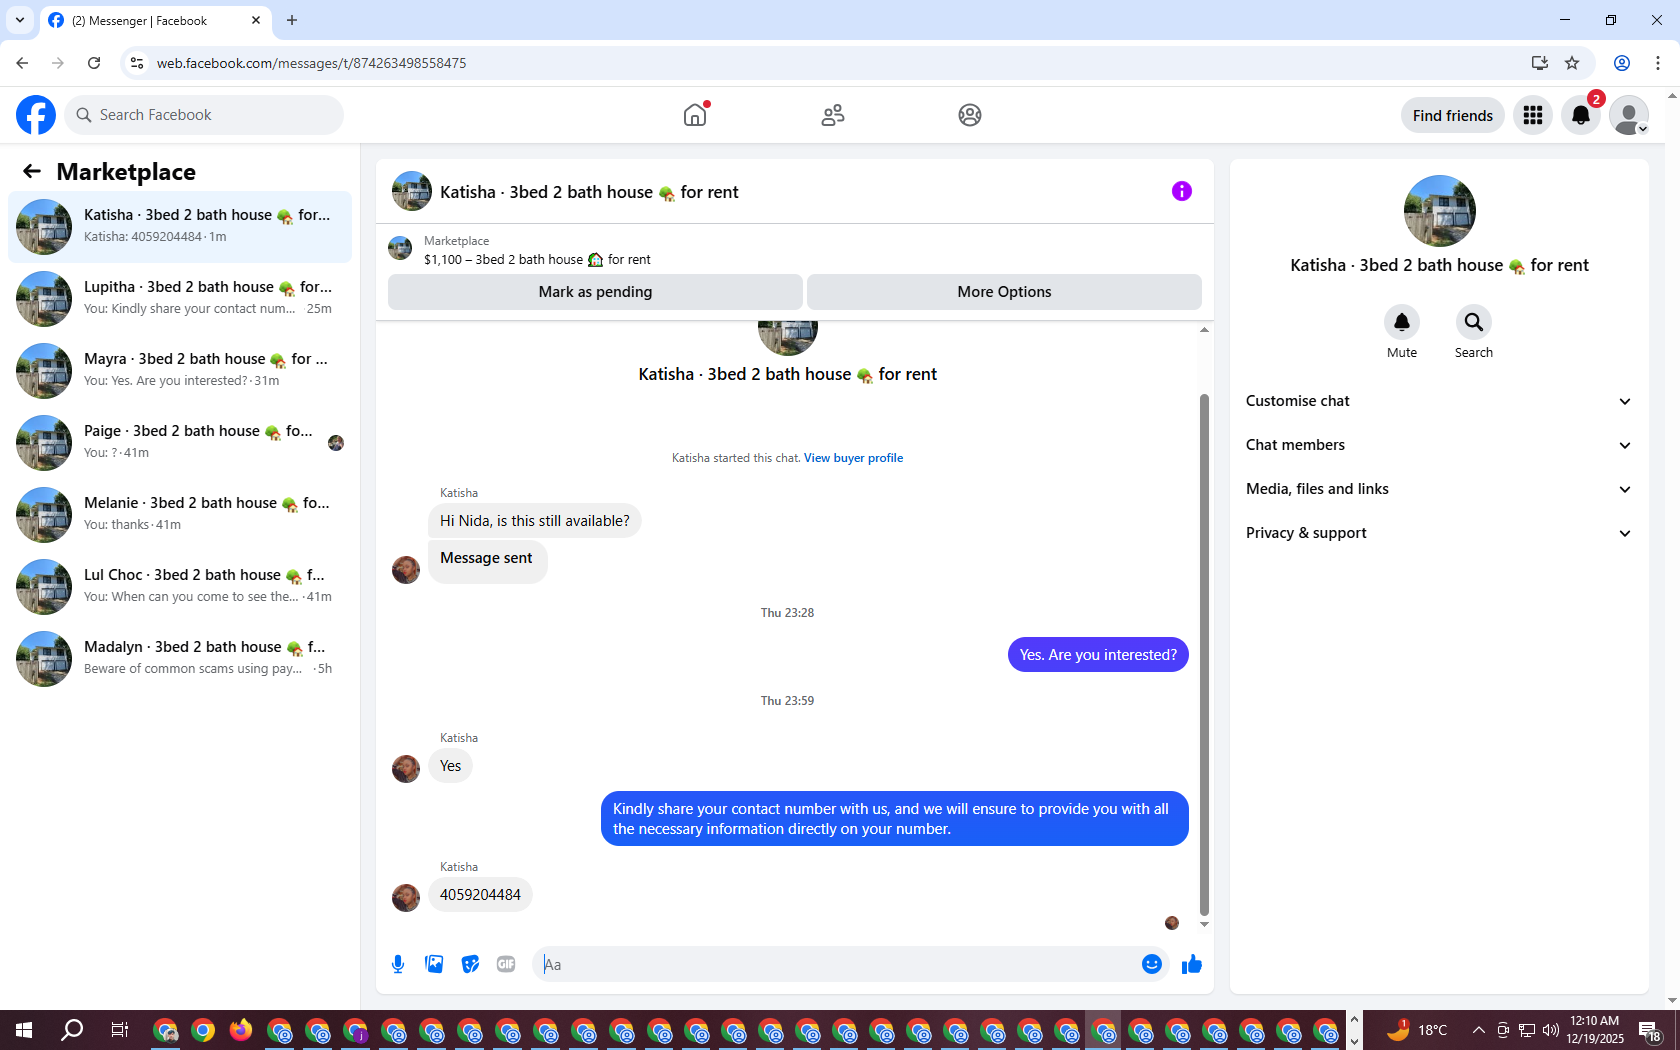Viewport: 1680px width, 1050px height.
Task: Click Katisha's avatar beside 4059204484 message
Action: click(x=406, y=897)
